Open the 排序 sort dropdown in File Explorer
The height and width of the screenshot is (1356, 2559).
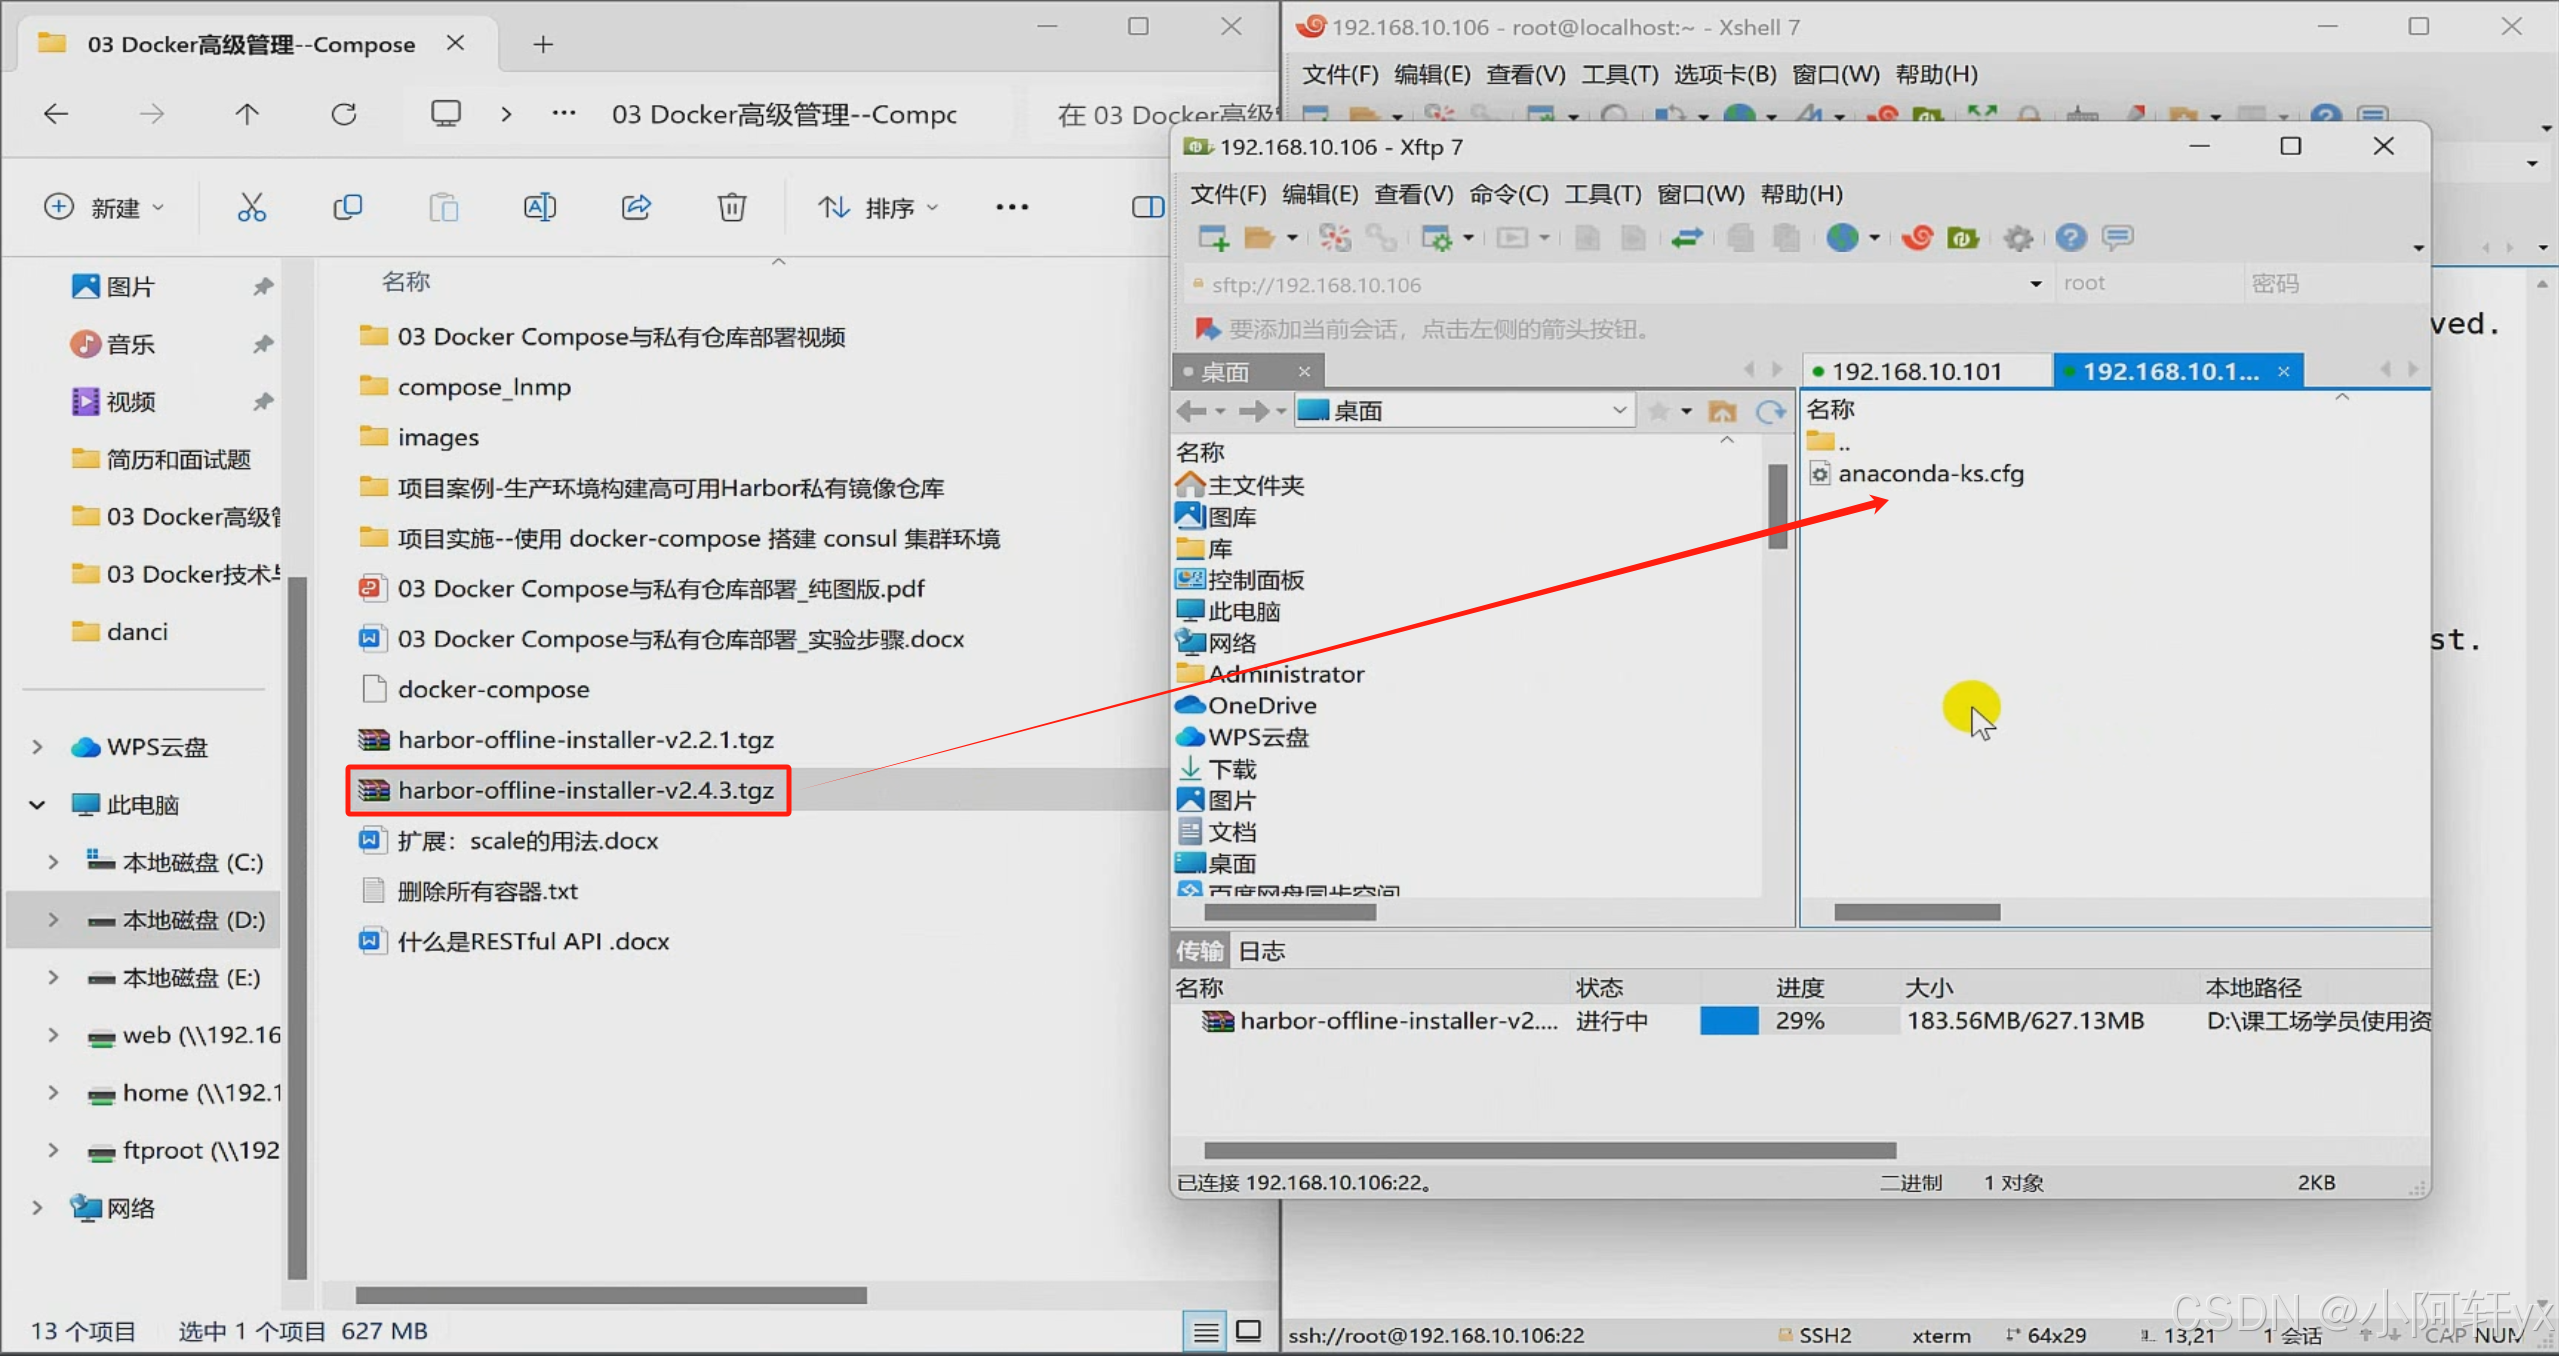coord(877,207)
